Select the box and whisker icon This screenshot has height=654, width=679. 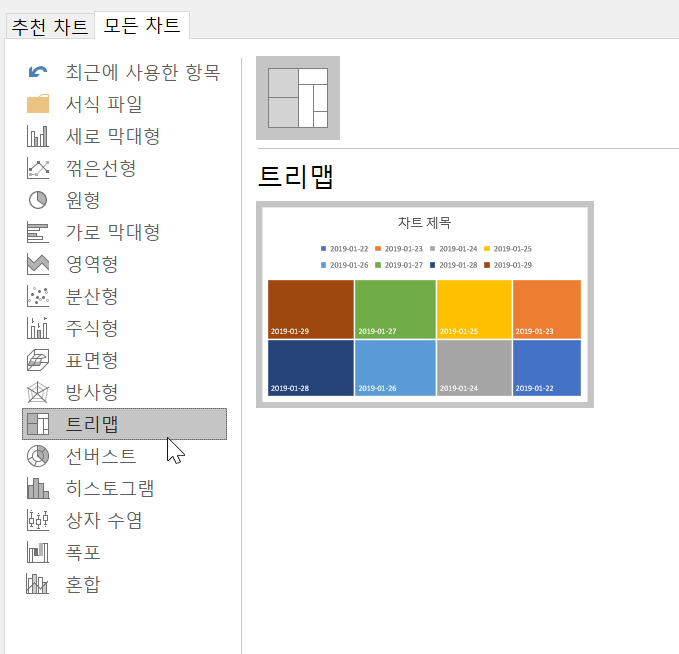pyautogui.click(x=38, y=520)
